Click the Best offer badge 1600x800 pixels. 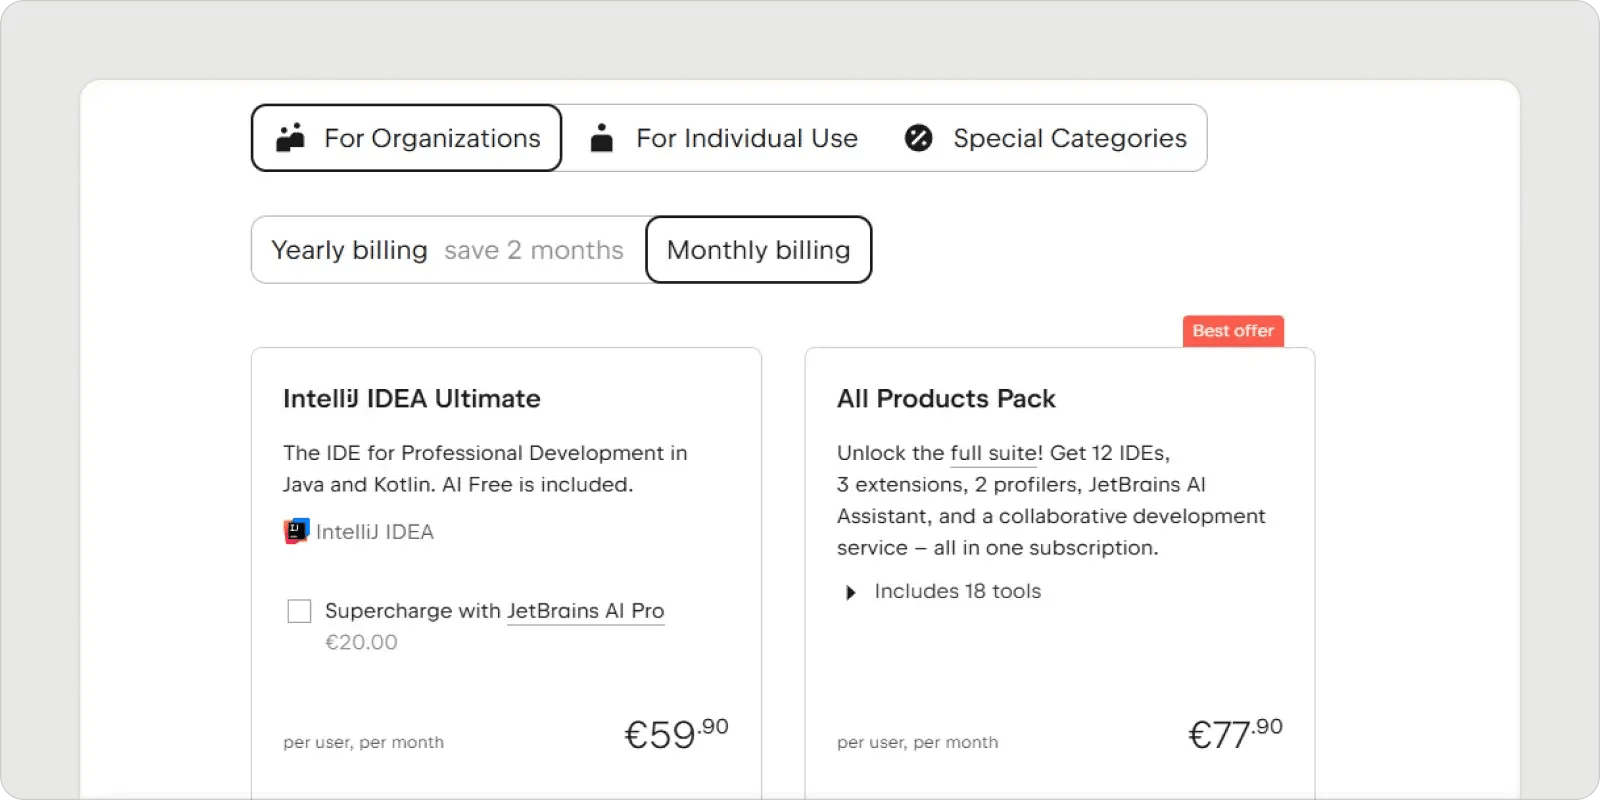tap(1233, 331)
